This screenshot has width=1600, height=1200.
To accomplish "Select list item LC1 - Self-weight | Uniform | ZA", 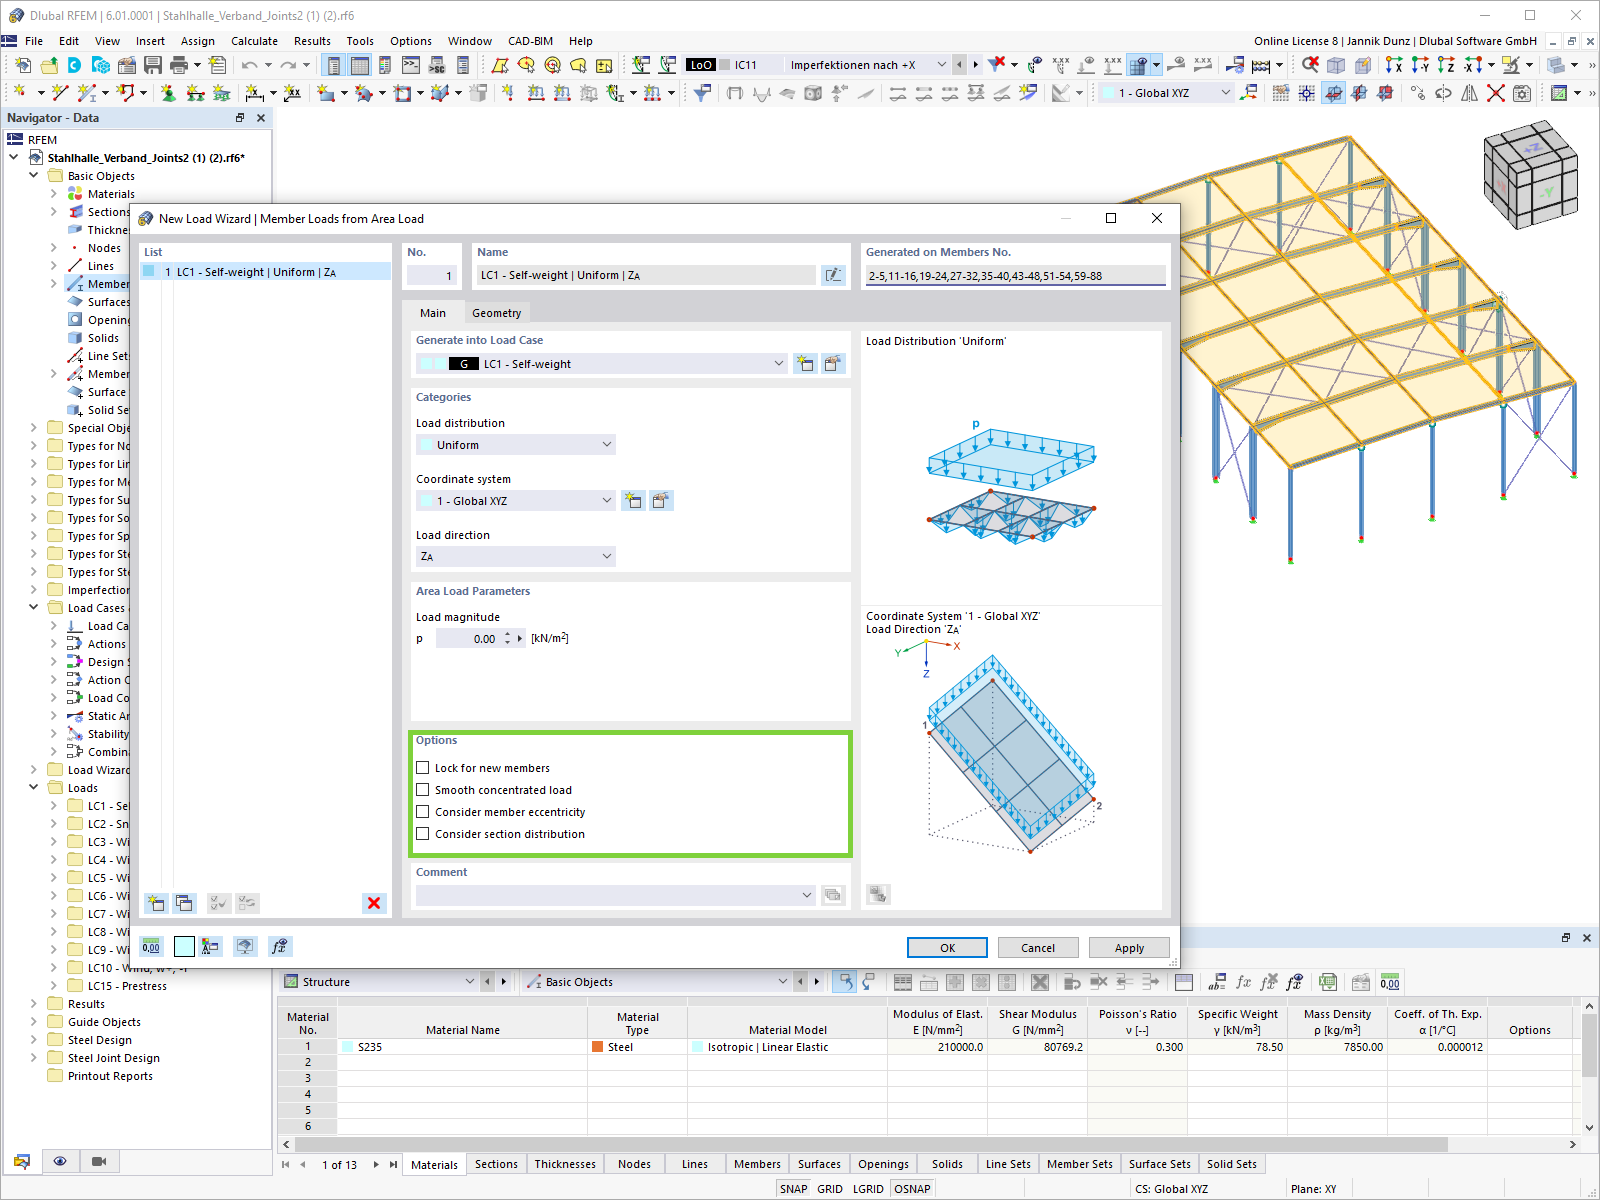I will coord(265,272).
